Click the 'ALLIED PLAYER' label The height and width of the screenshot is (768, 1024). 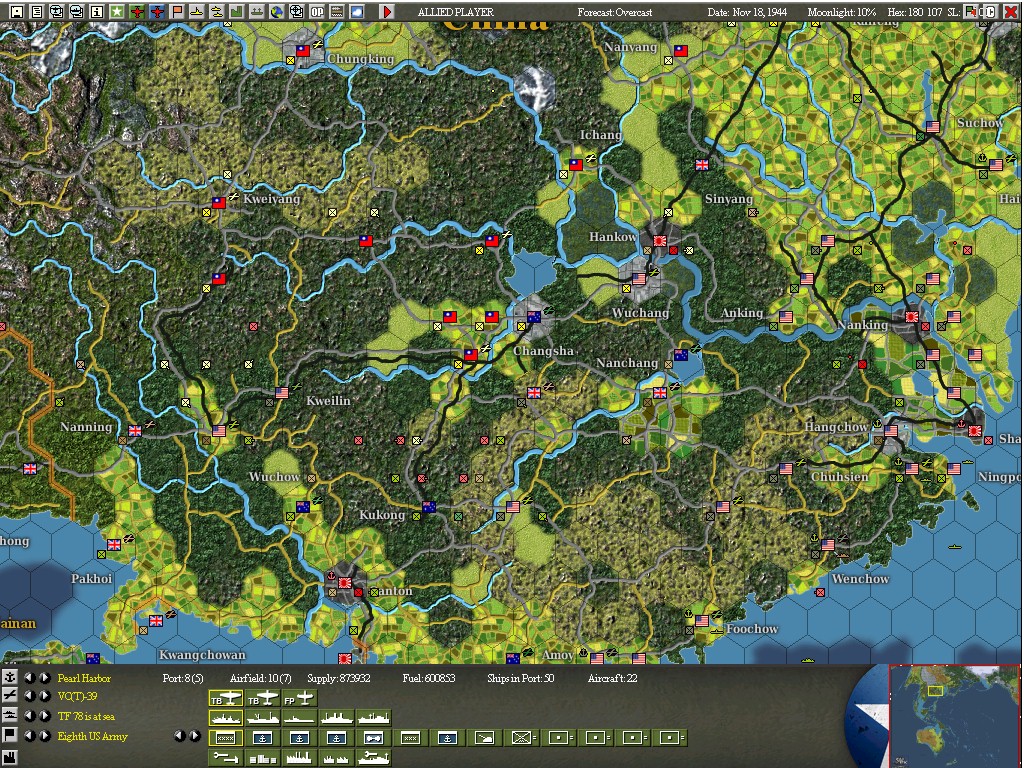(x=455, y=12)
